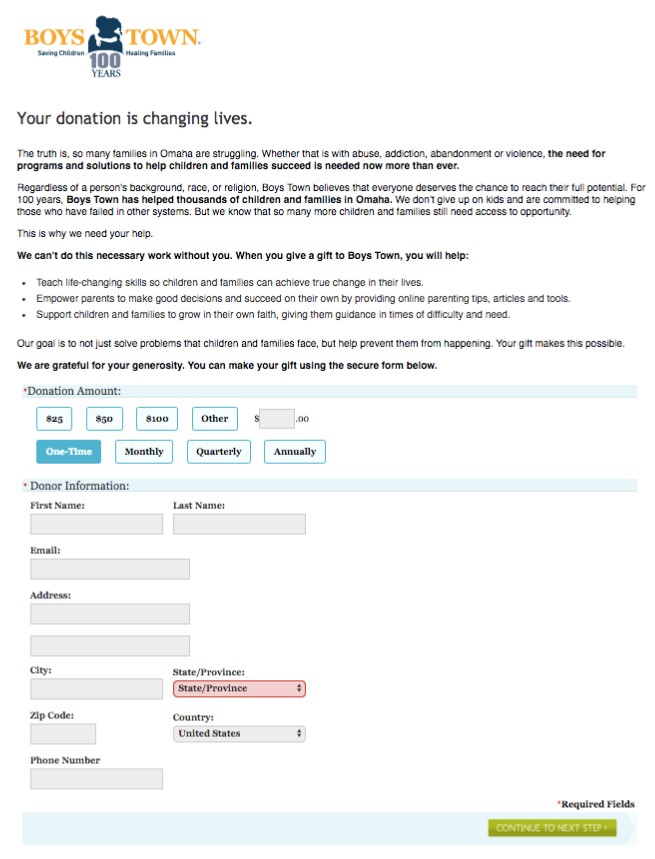Choose Quarterly gift frequency

click(219, 452)
